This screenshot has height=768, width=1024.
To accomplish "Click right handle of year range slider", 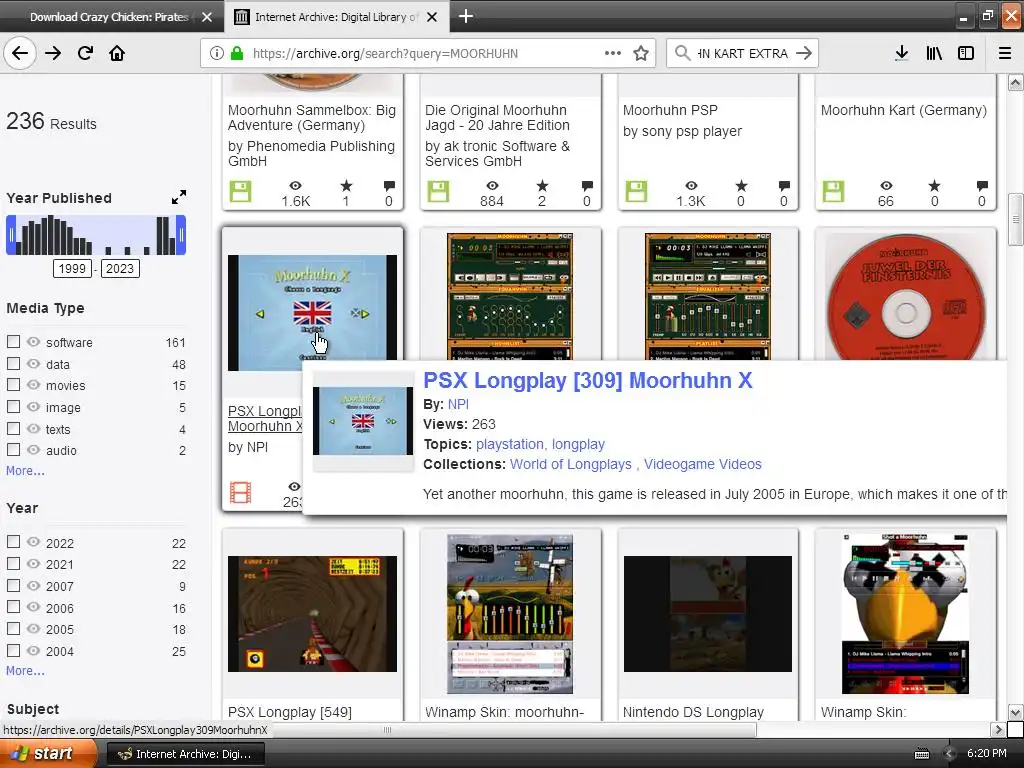I will point(181,235).
